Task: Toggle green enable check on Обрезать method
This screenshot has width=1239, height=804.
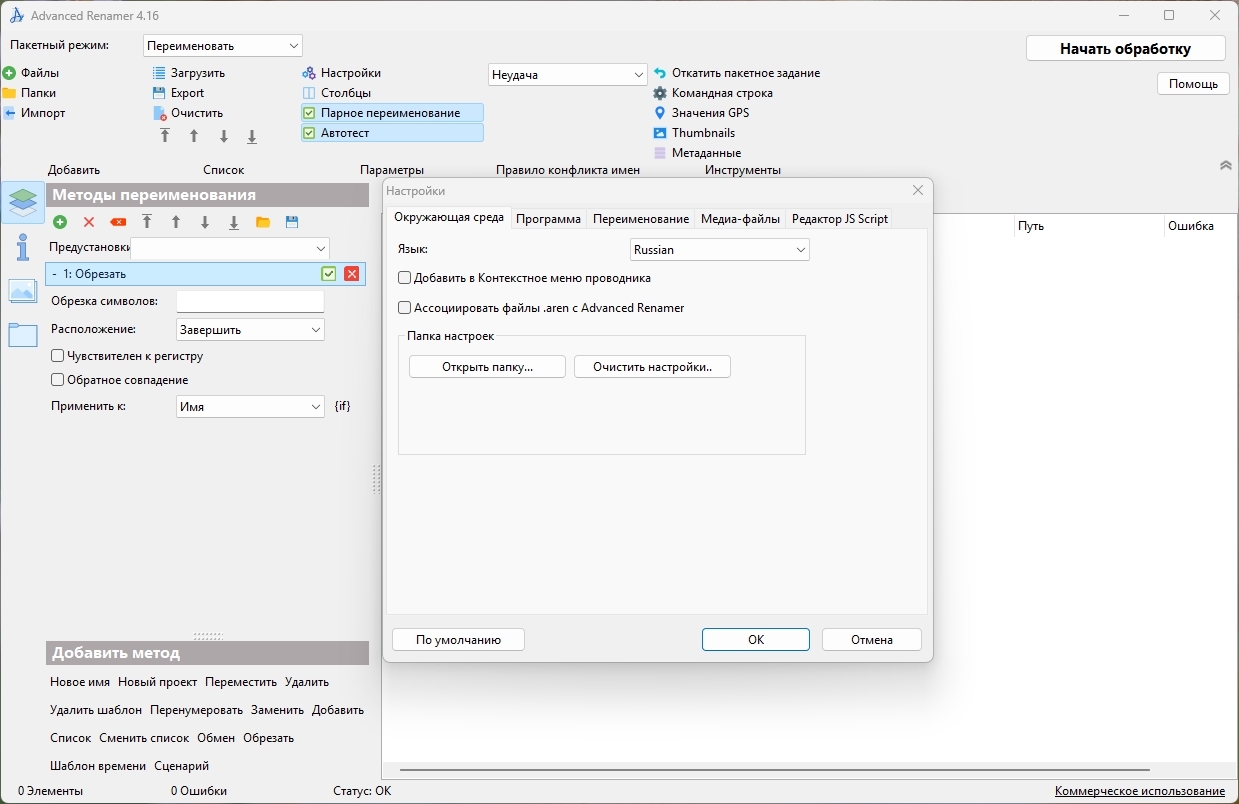Action: 329,274
